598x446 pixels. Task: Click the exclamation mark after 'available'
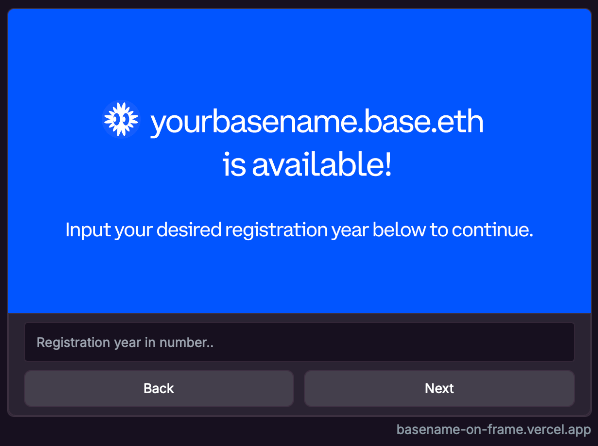388,164
